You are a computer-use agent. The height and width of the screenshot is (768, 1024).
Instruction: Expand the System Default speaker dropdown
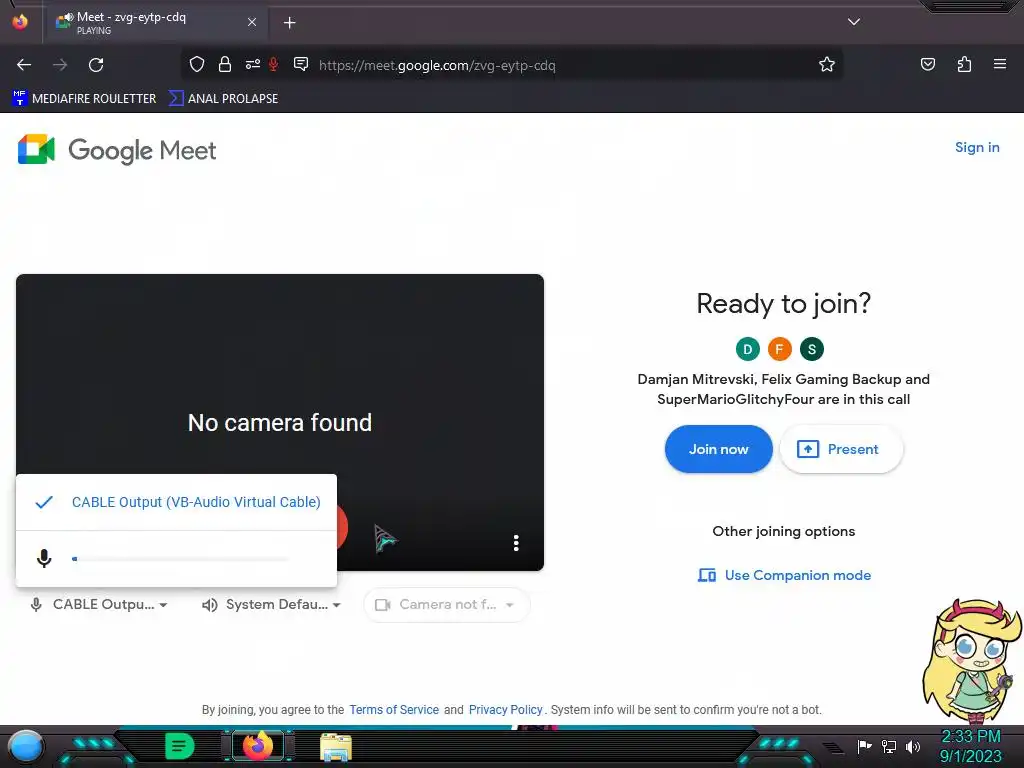271,605
